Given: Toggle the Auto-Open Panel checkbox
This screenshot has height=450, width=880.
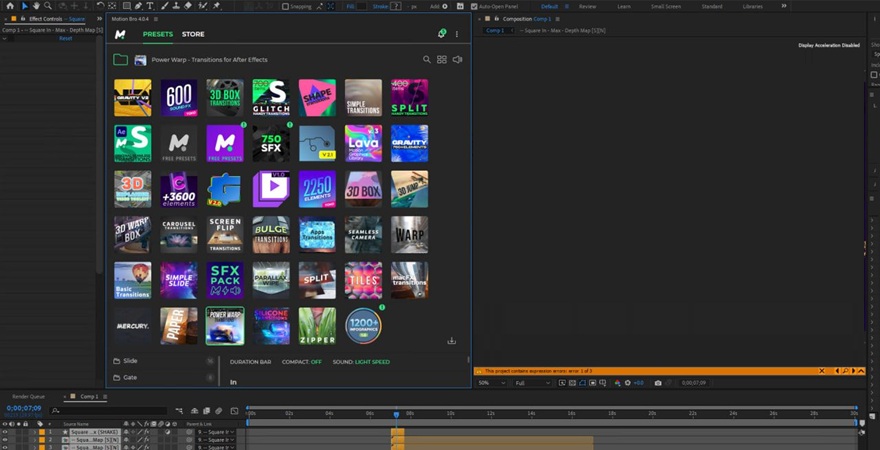Looking at the screenshot, I should click(x=474, y=6).
